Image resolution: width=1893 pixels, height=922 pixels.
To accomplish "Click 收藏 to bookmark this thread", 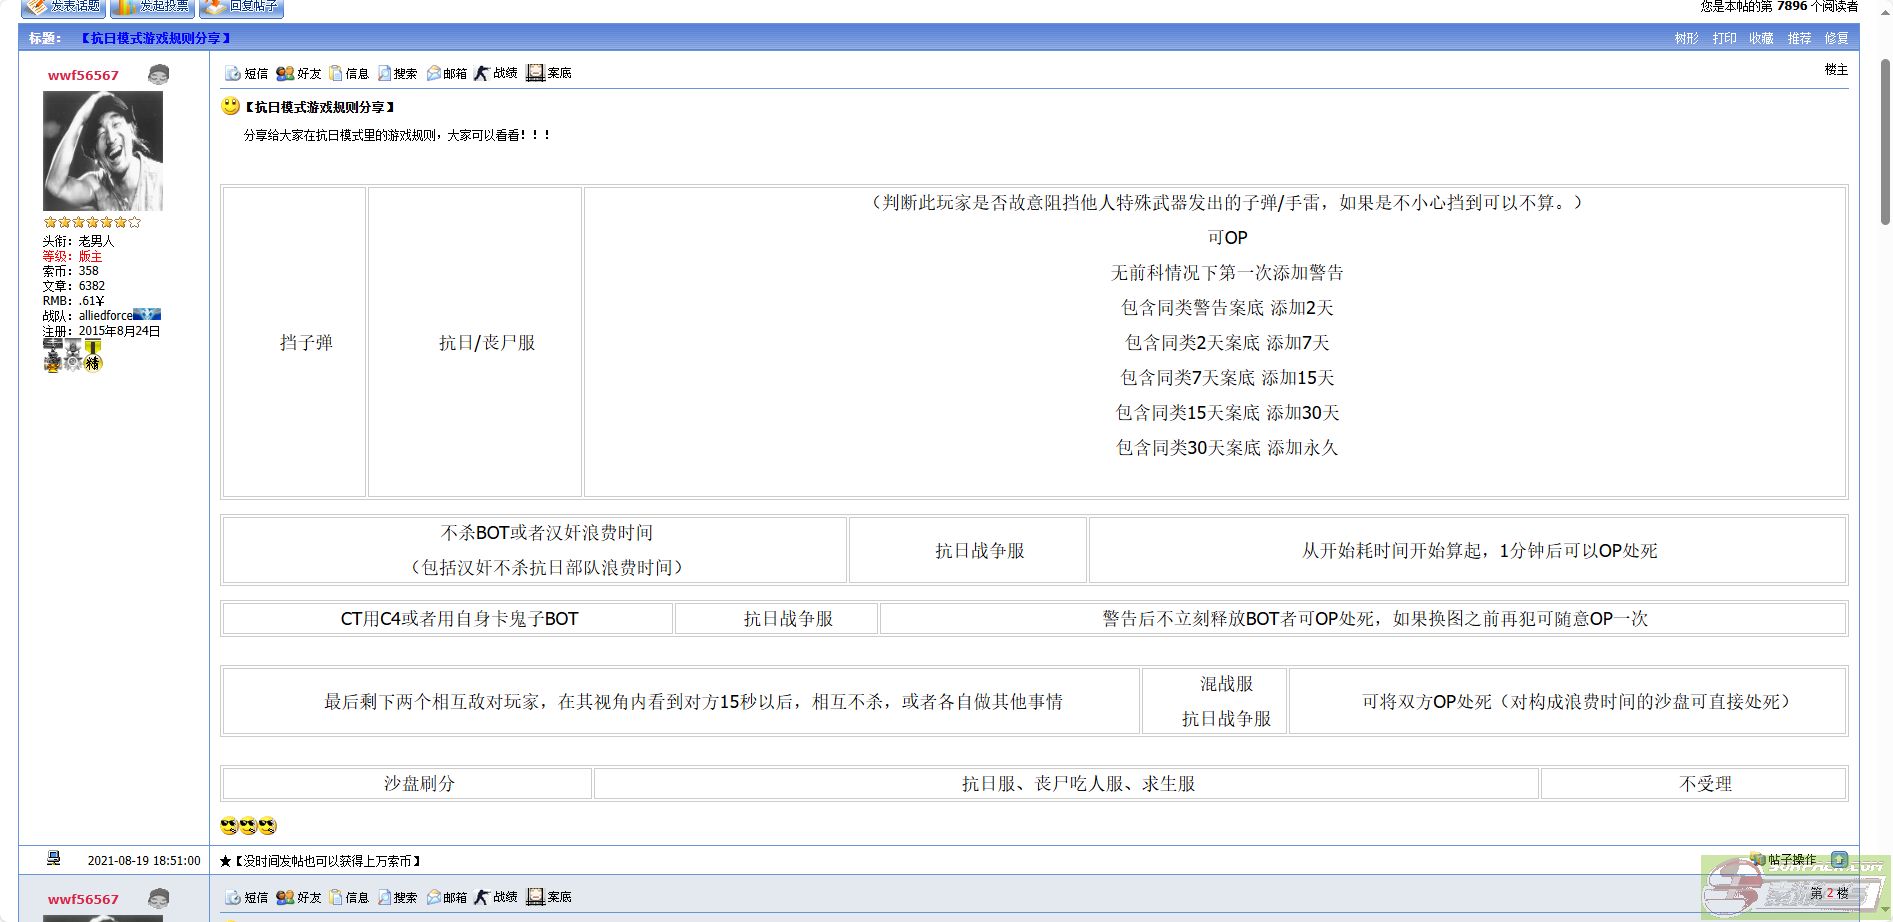I will click(1761, 38).
